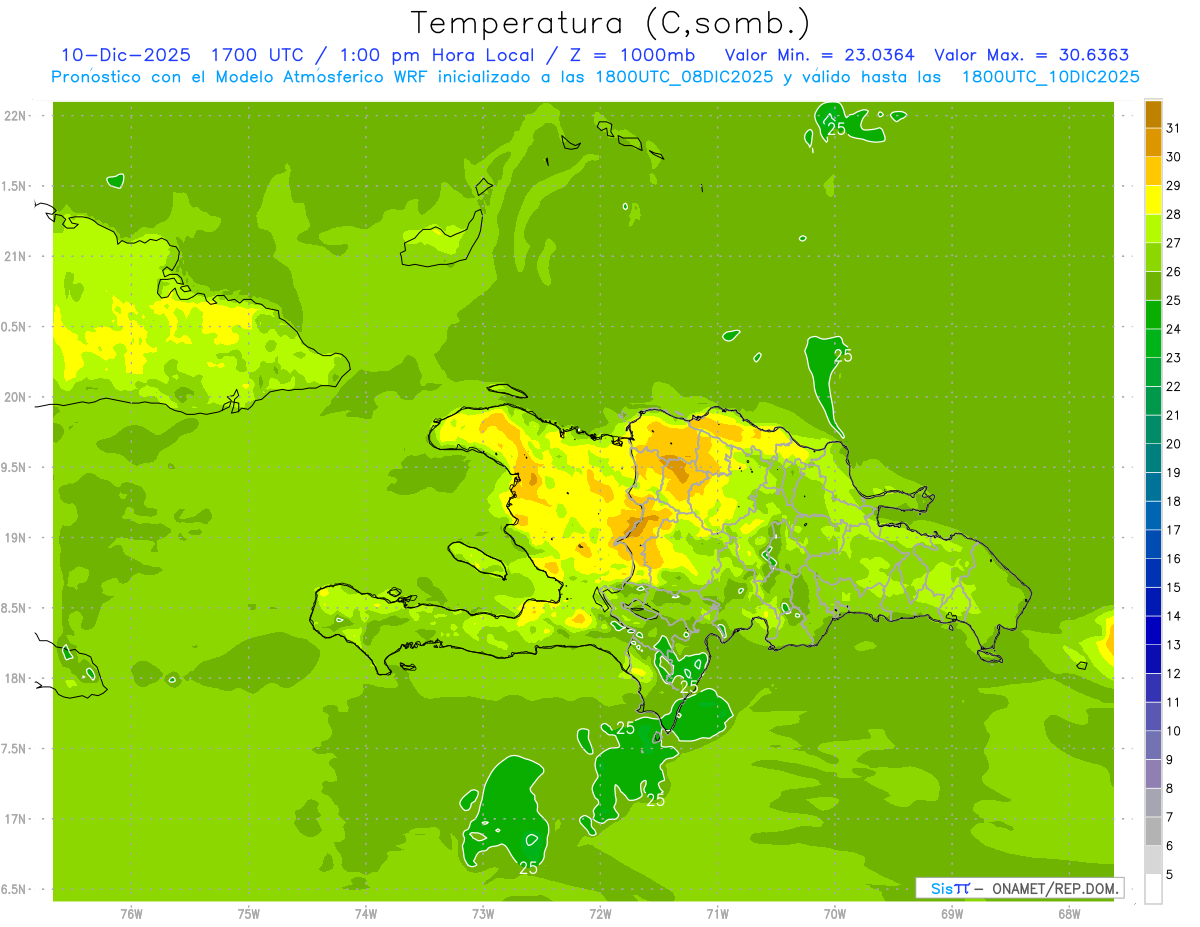Click the latitude axis label '9.5N'
Viewport: 1200px width, 927px height.
[x=14, y=467]
